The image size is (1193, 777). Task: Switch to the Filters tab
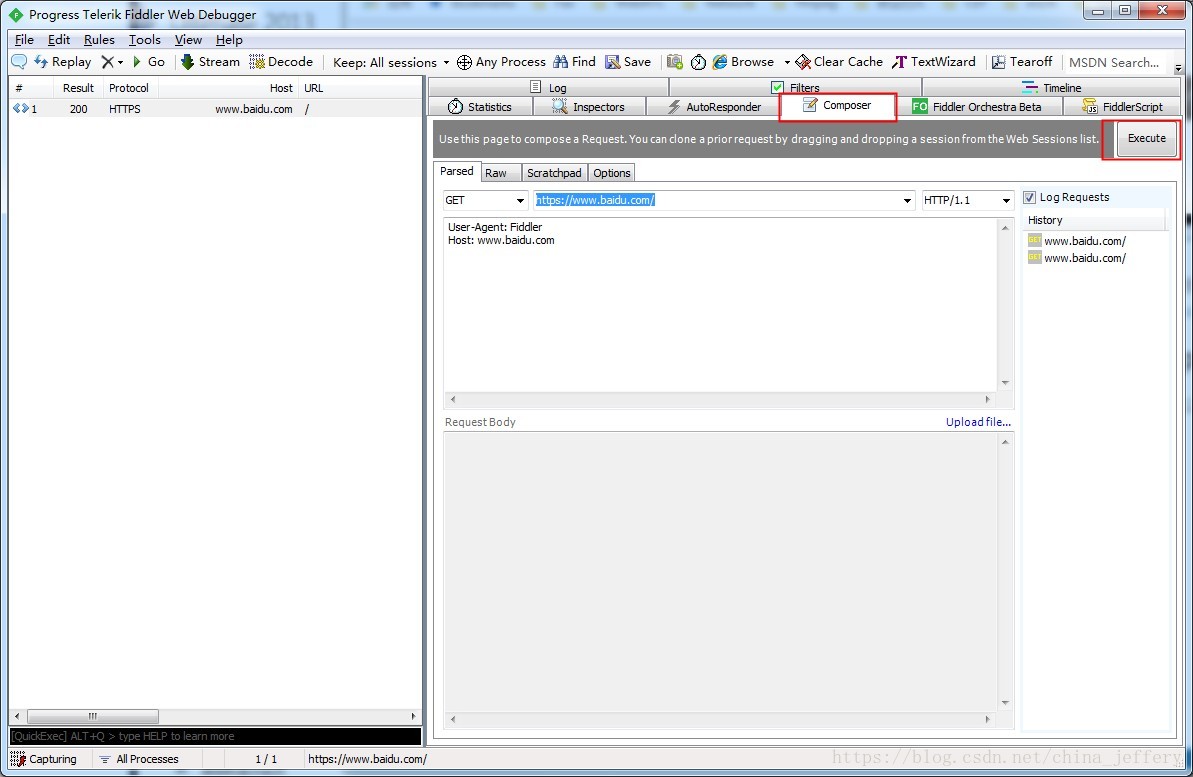click(x=795, y=88)
